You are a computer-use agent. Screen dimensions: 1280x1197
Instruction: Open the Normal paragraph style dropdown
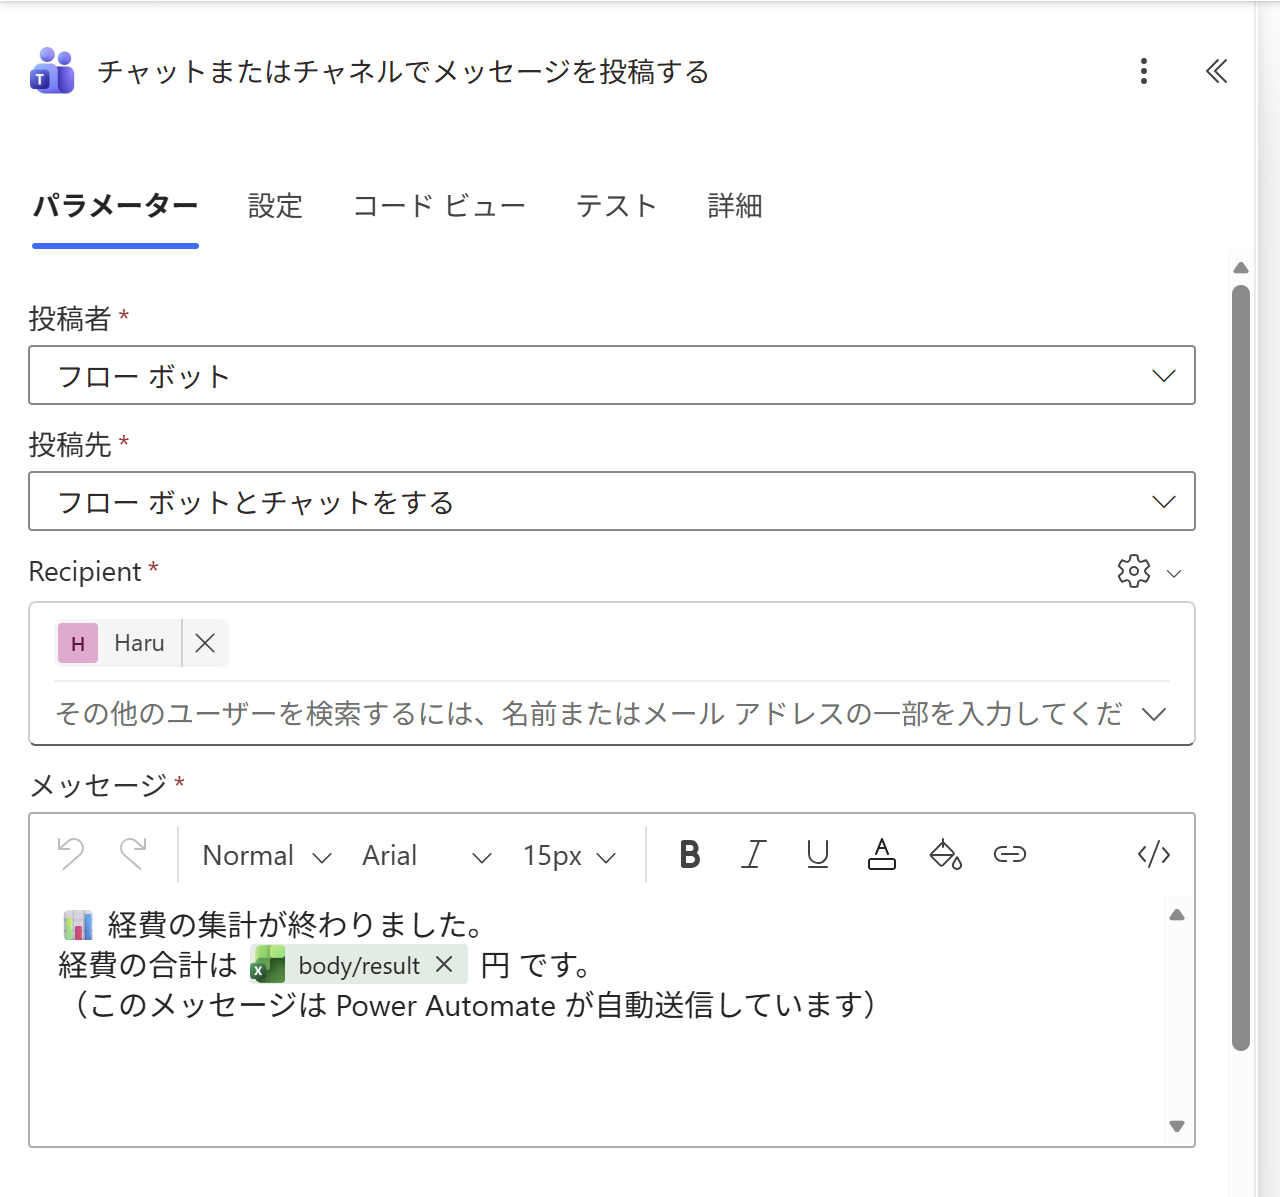coord(267,856)
